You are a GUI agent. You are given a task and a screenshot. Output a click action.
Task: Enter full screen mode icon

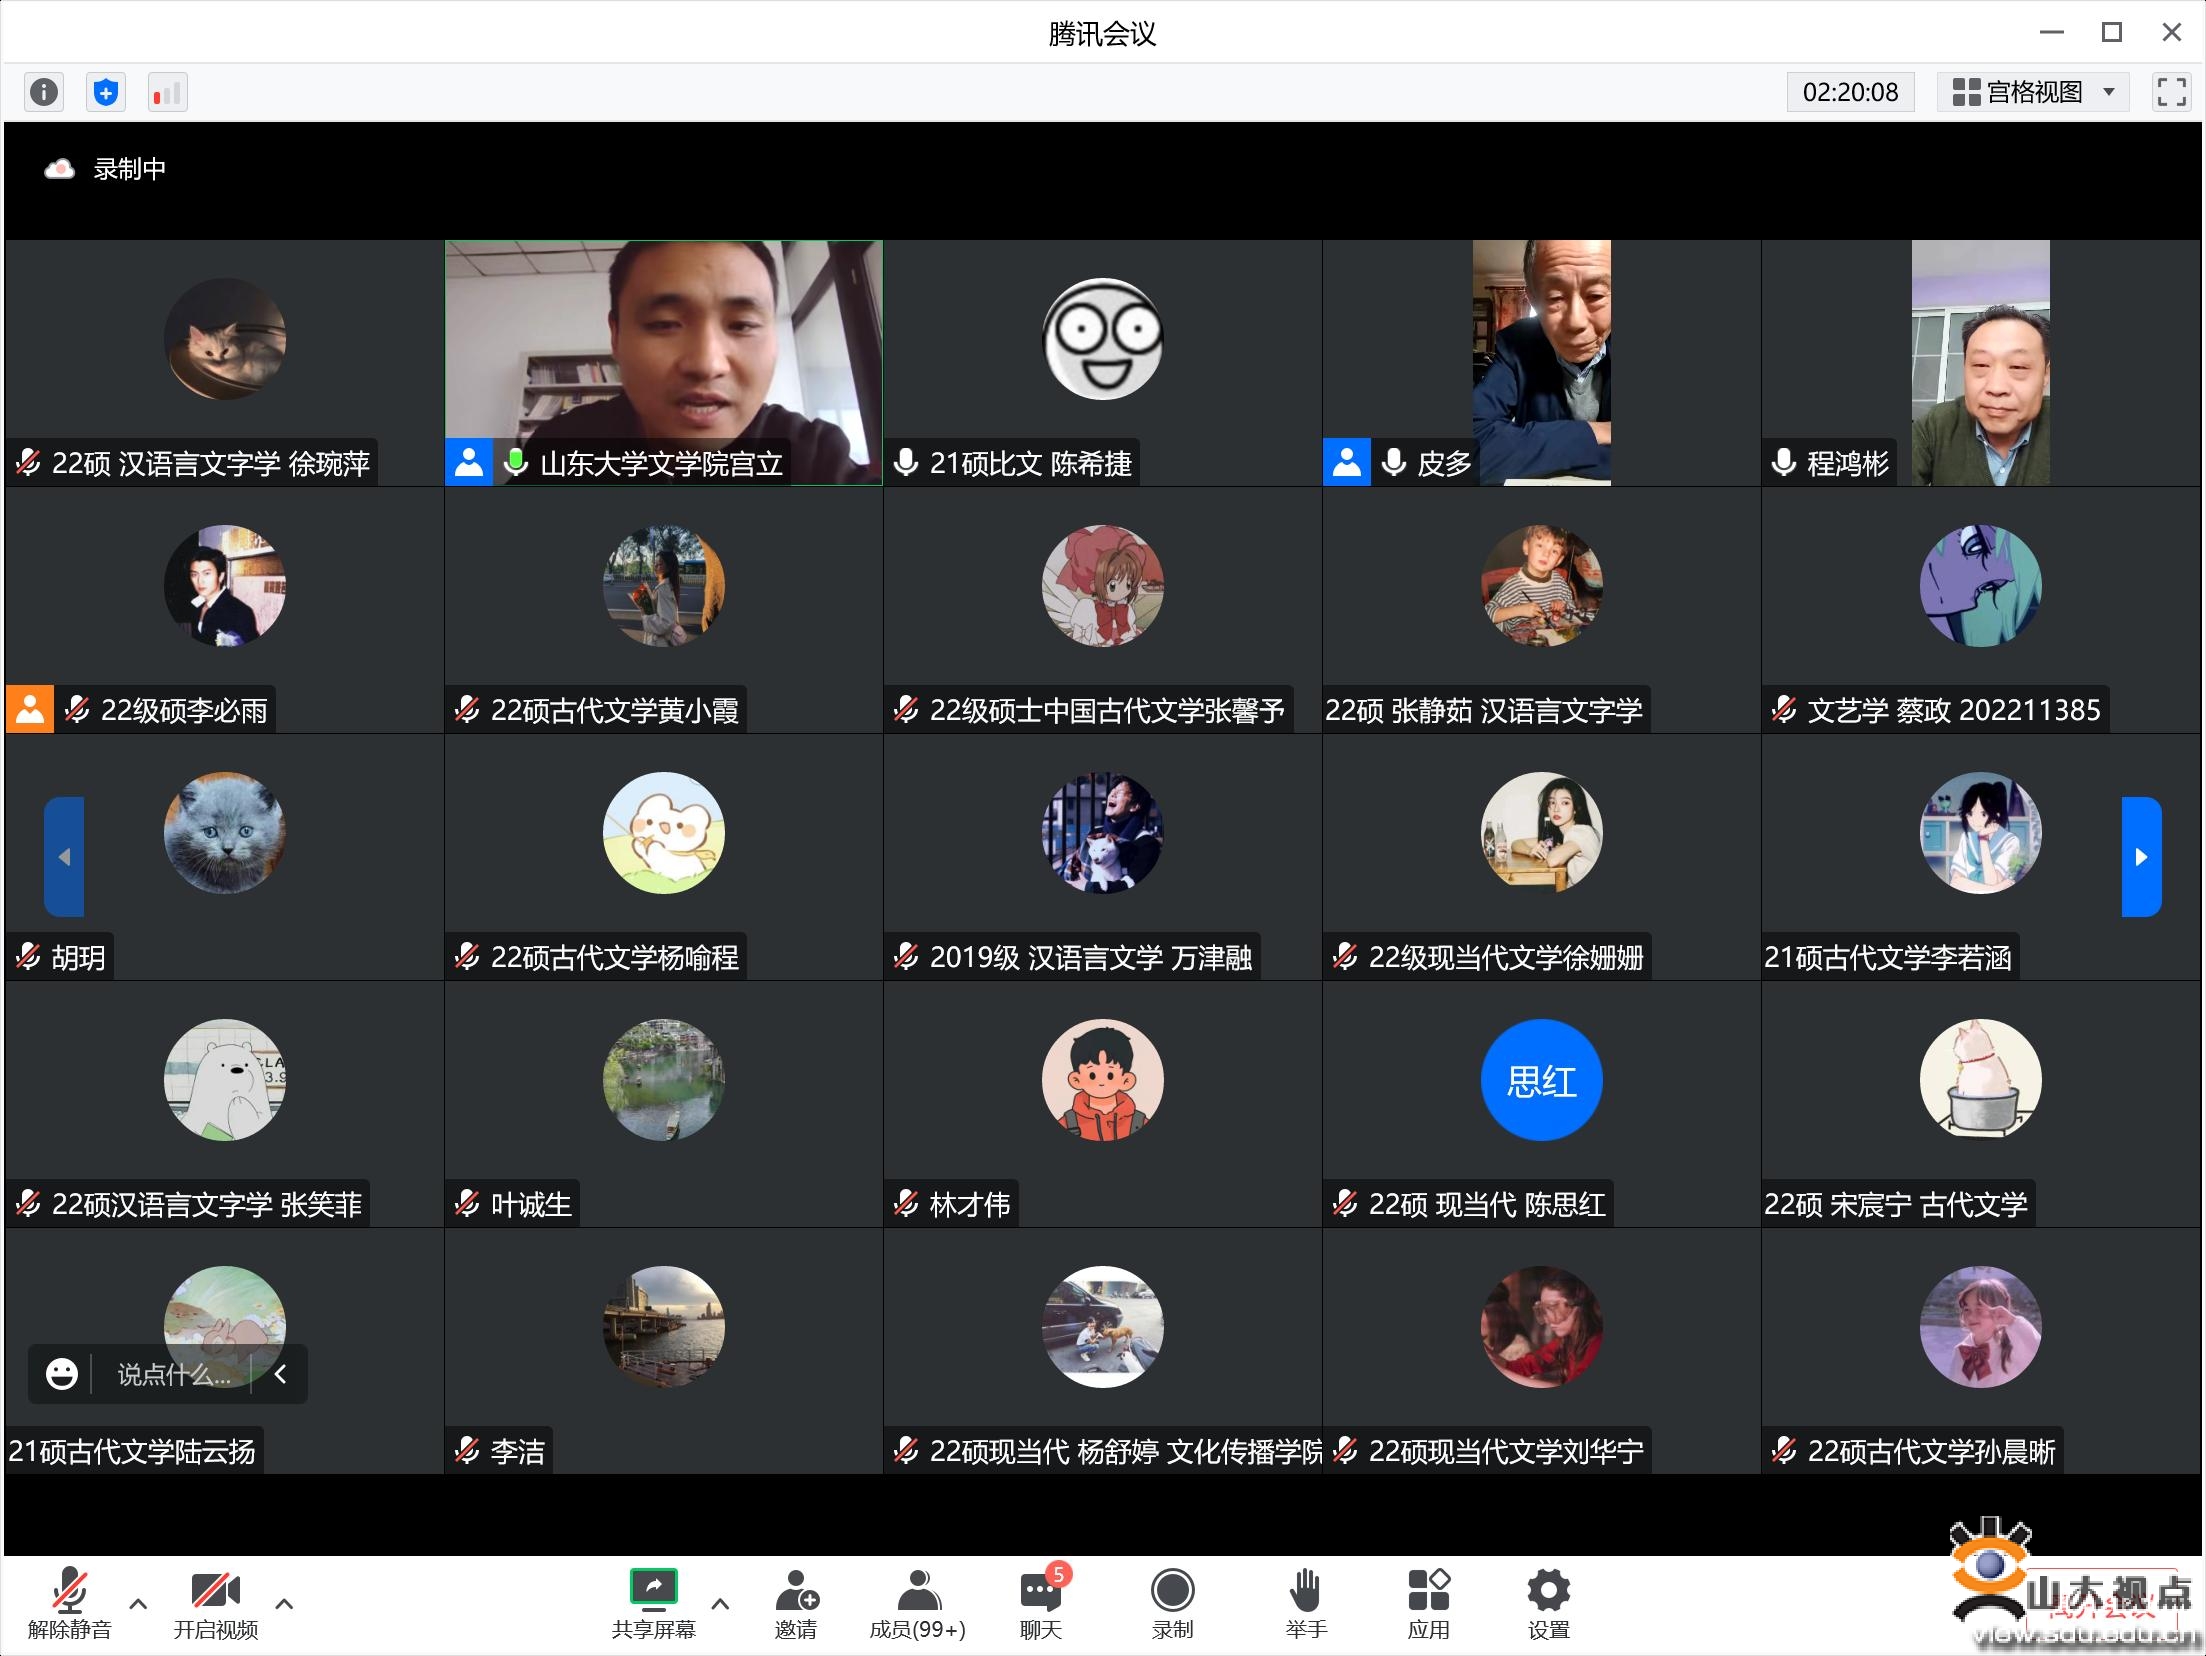(x=2171, y=92)
